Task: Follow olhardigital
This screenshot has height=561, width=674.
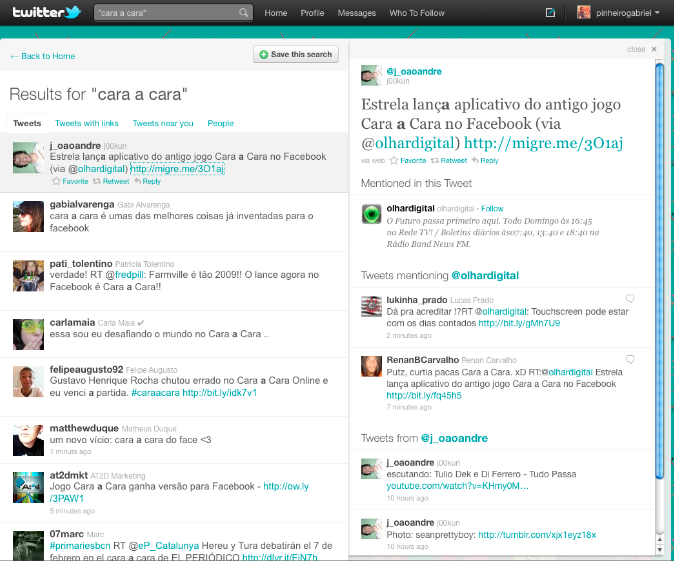Action: click(x=492, y=208)
